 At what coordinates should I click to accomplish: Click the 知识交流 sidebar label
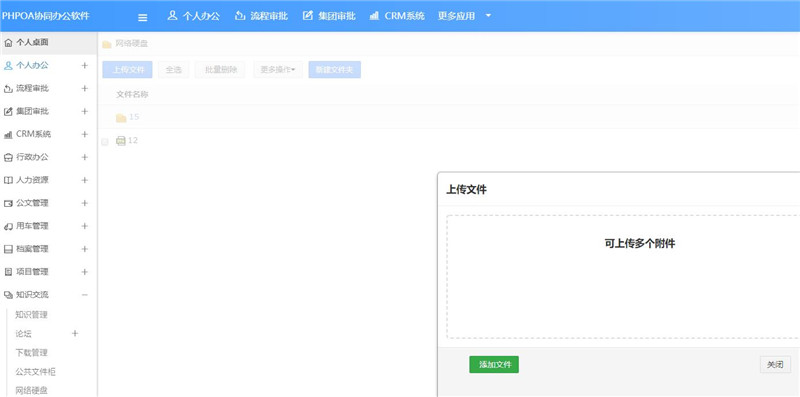[x=33, y=295]
